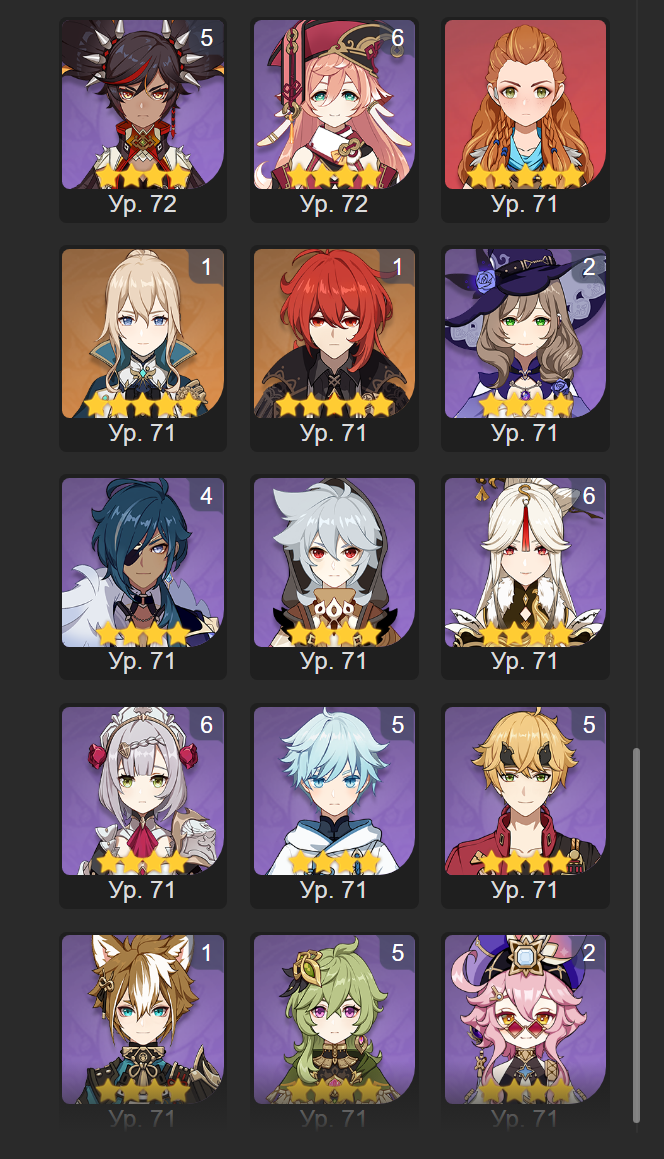Select Noelle with the maid headpiece

pyautogui.click(x=143, y=791)
